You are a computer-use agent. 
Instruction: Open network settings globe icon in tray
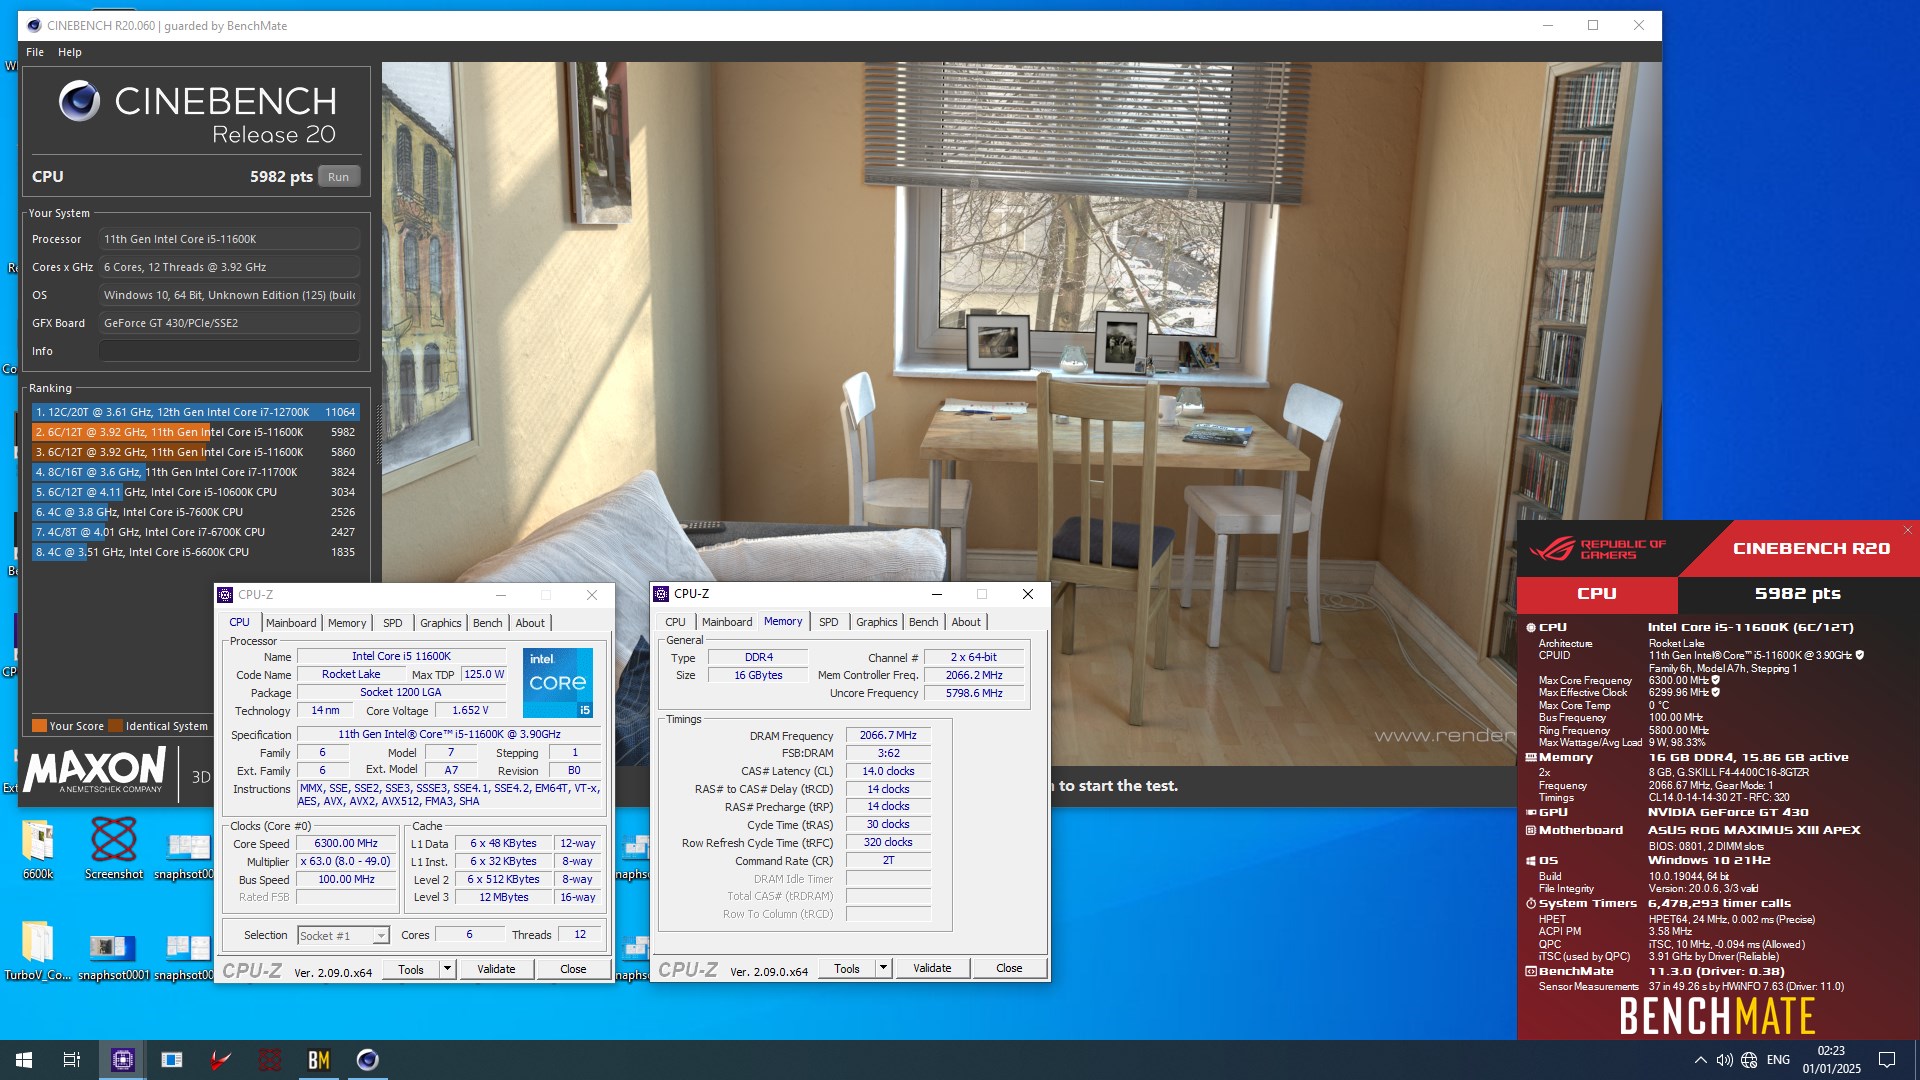click(x=1749, y=1060)
